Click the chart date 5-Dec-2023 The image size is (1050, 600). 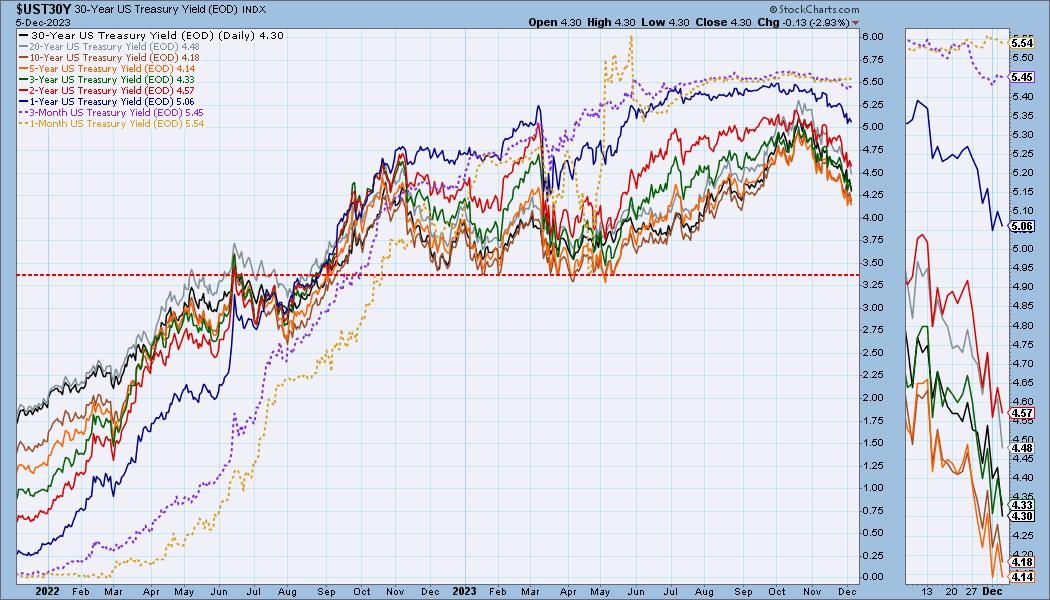(x=44, y=22)
